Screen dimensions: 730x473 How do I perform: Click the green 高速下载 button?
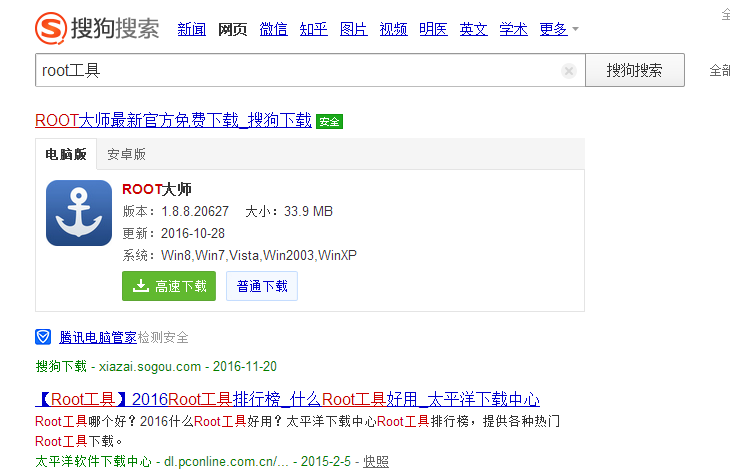point(169,286)
